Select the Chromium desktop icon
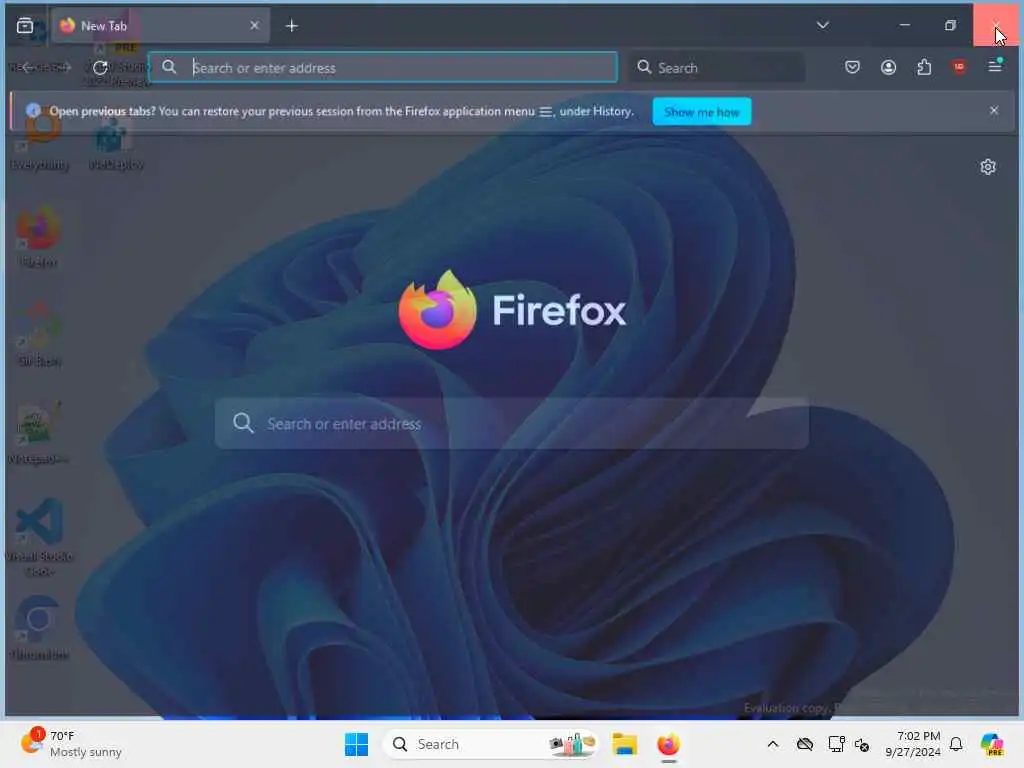This screenshot has height=768, width=1024. pos(39,628)
